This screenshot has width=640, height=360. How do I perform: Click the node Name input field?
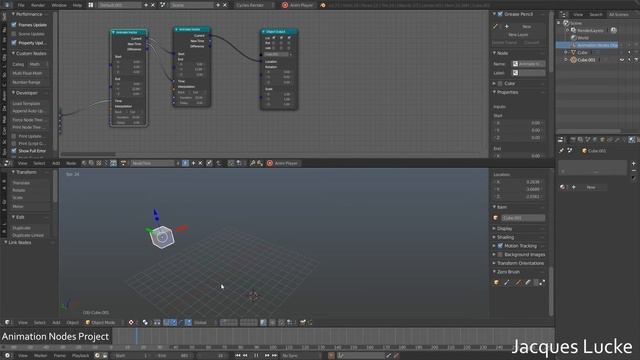click(x=529, y=64)
